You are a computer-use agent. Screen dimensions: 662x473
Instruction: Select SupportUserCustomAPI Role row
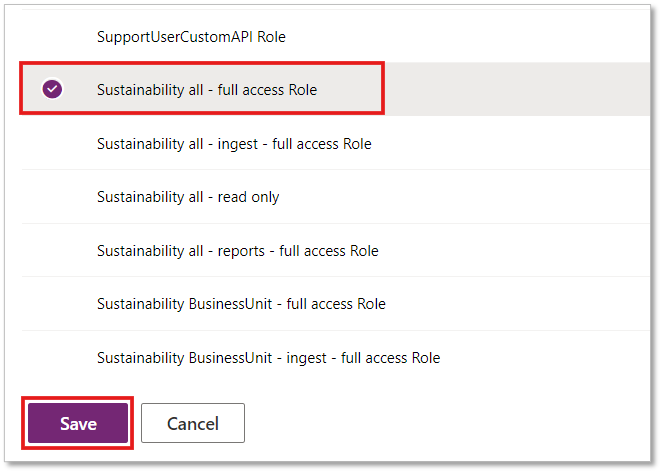tap(336, 36)
